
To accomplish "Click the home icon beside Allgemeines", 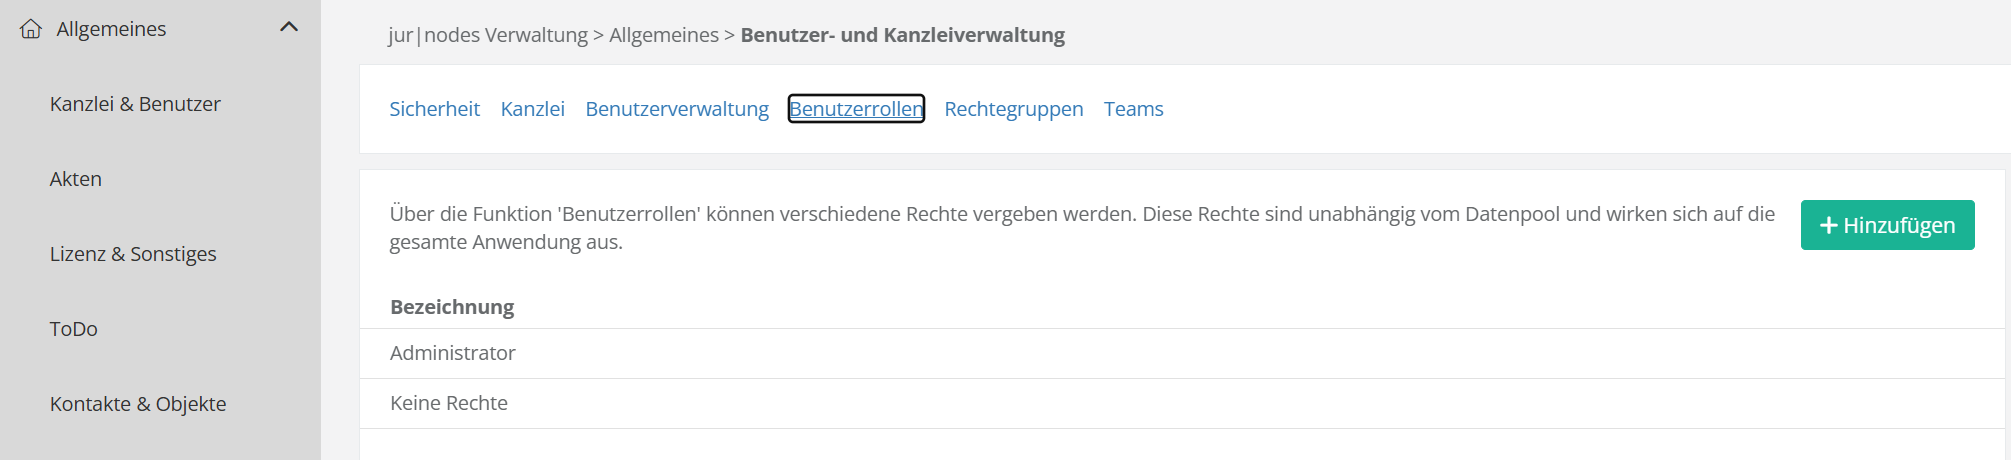I will tap(31, 29).
